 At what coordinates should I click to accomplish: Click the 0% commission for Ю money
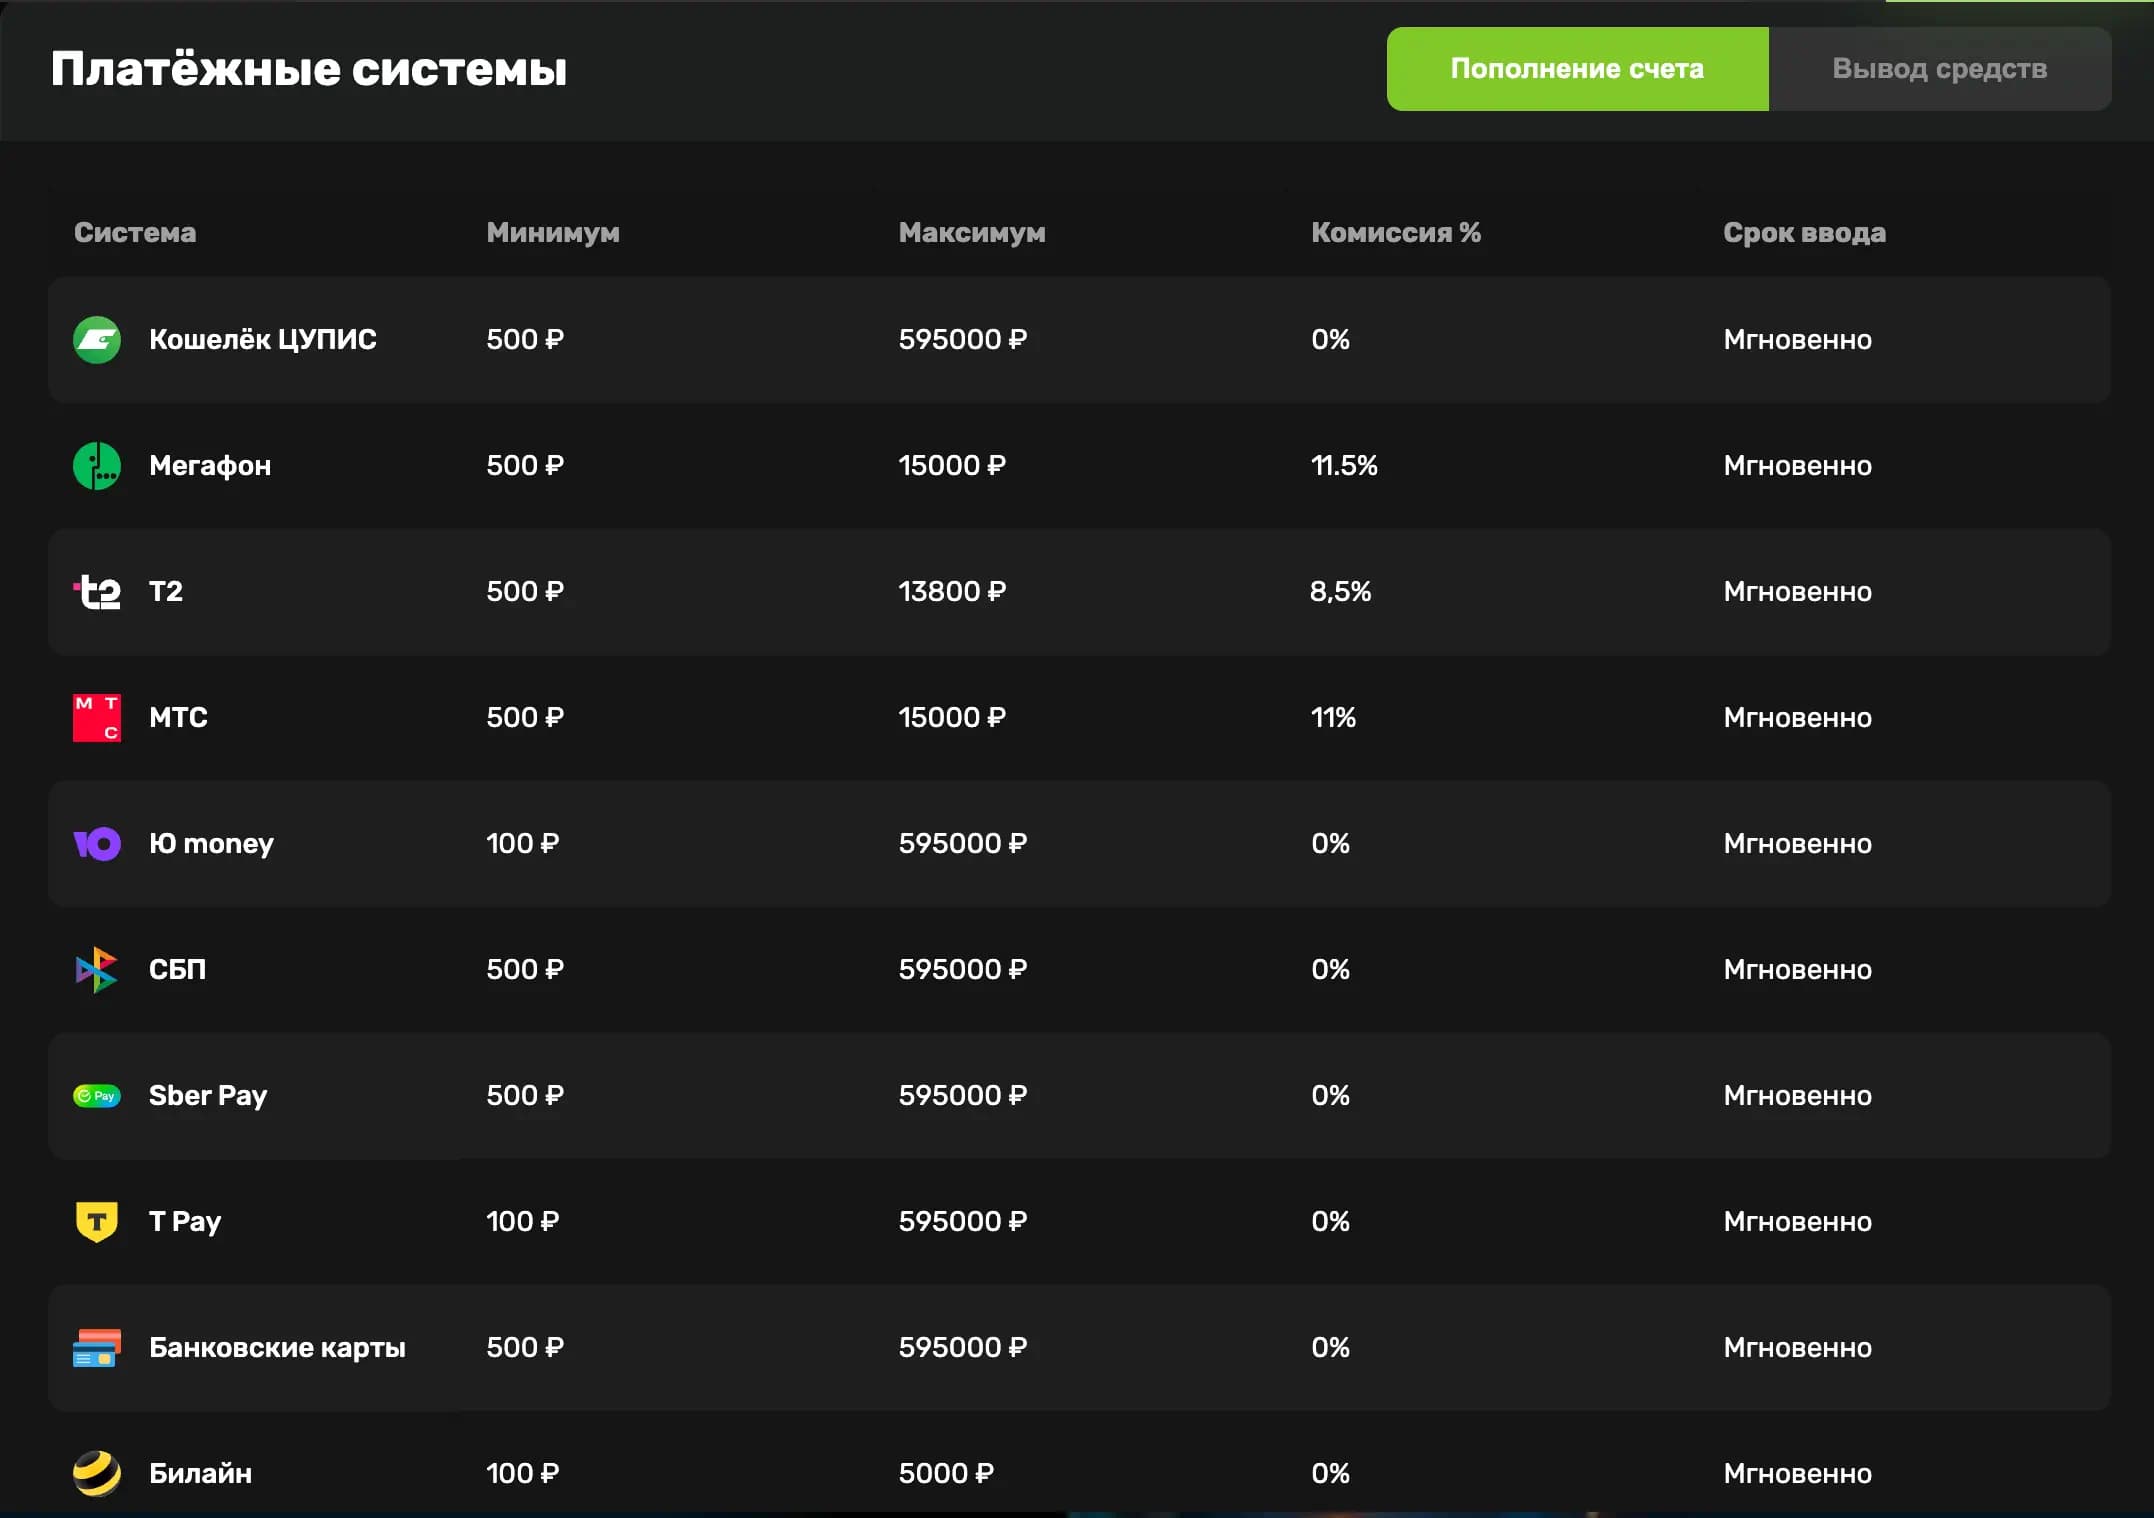[x=1330, y=844]
